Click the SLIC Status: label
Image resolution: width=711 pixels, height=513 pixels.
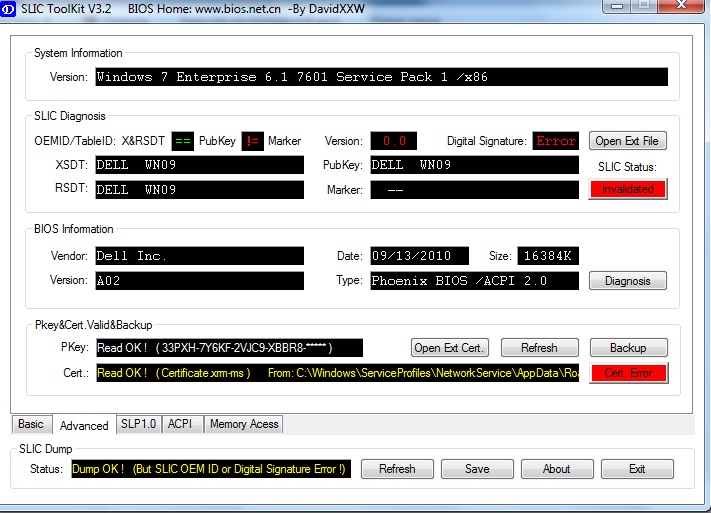pos(627,167)
